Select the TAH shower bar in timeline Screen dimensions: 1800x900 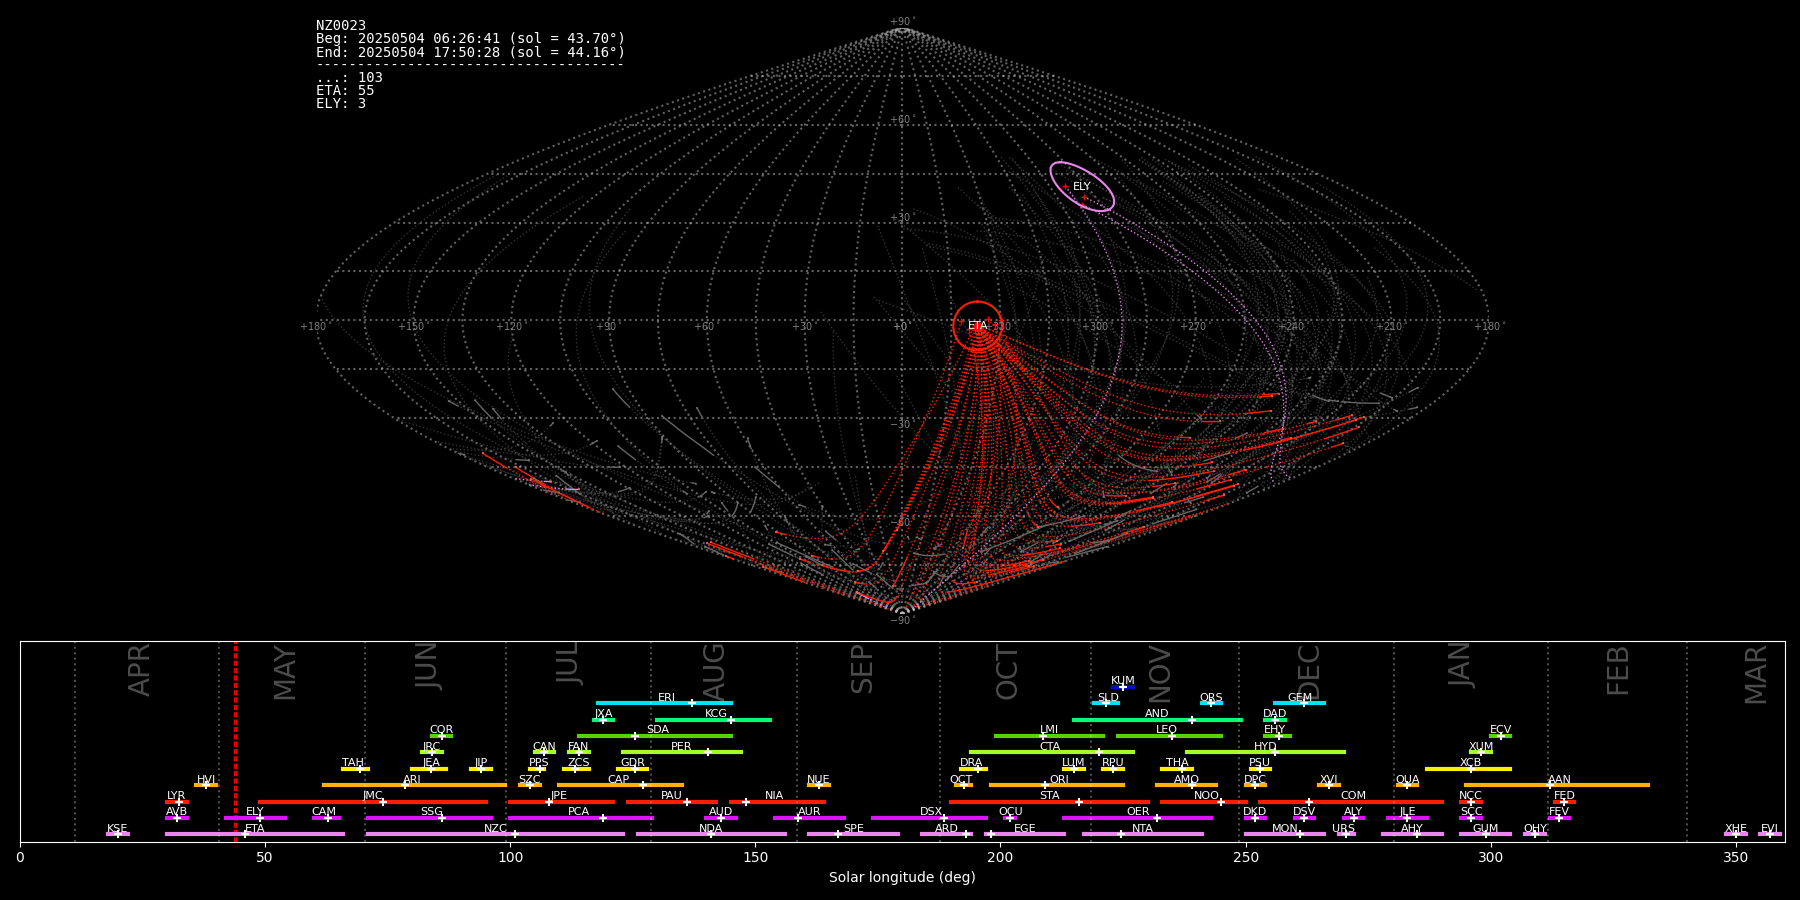tap(355, 769)
